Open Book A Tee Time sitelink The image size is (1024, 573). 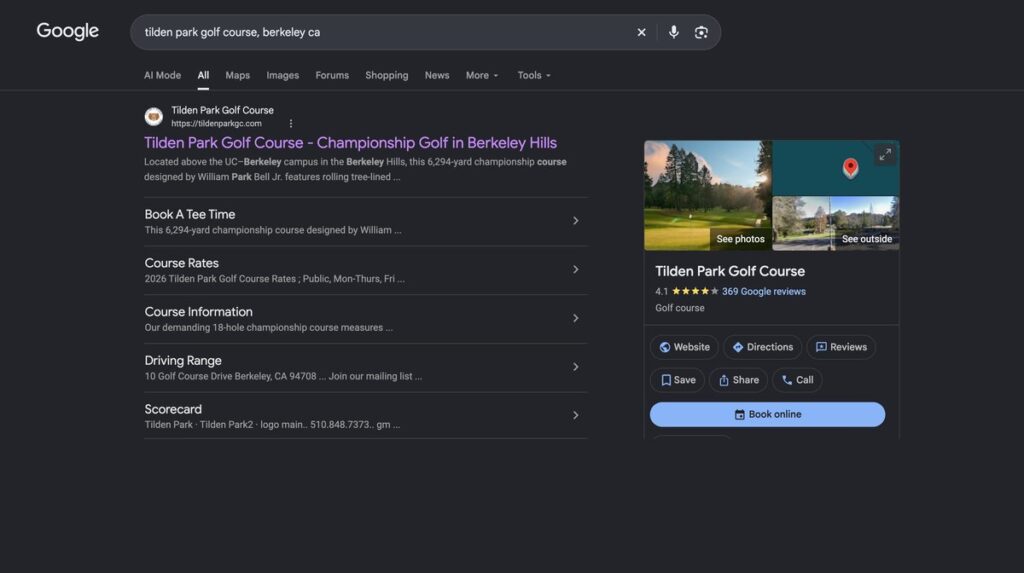point(189,214)
